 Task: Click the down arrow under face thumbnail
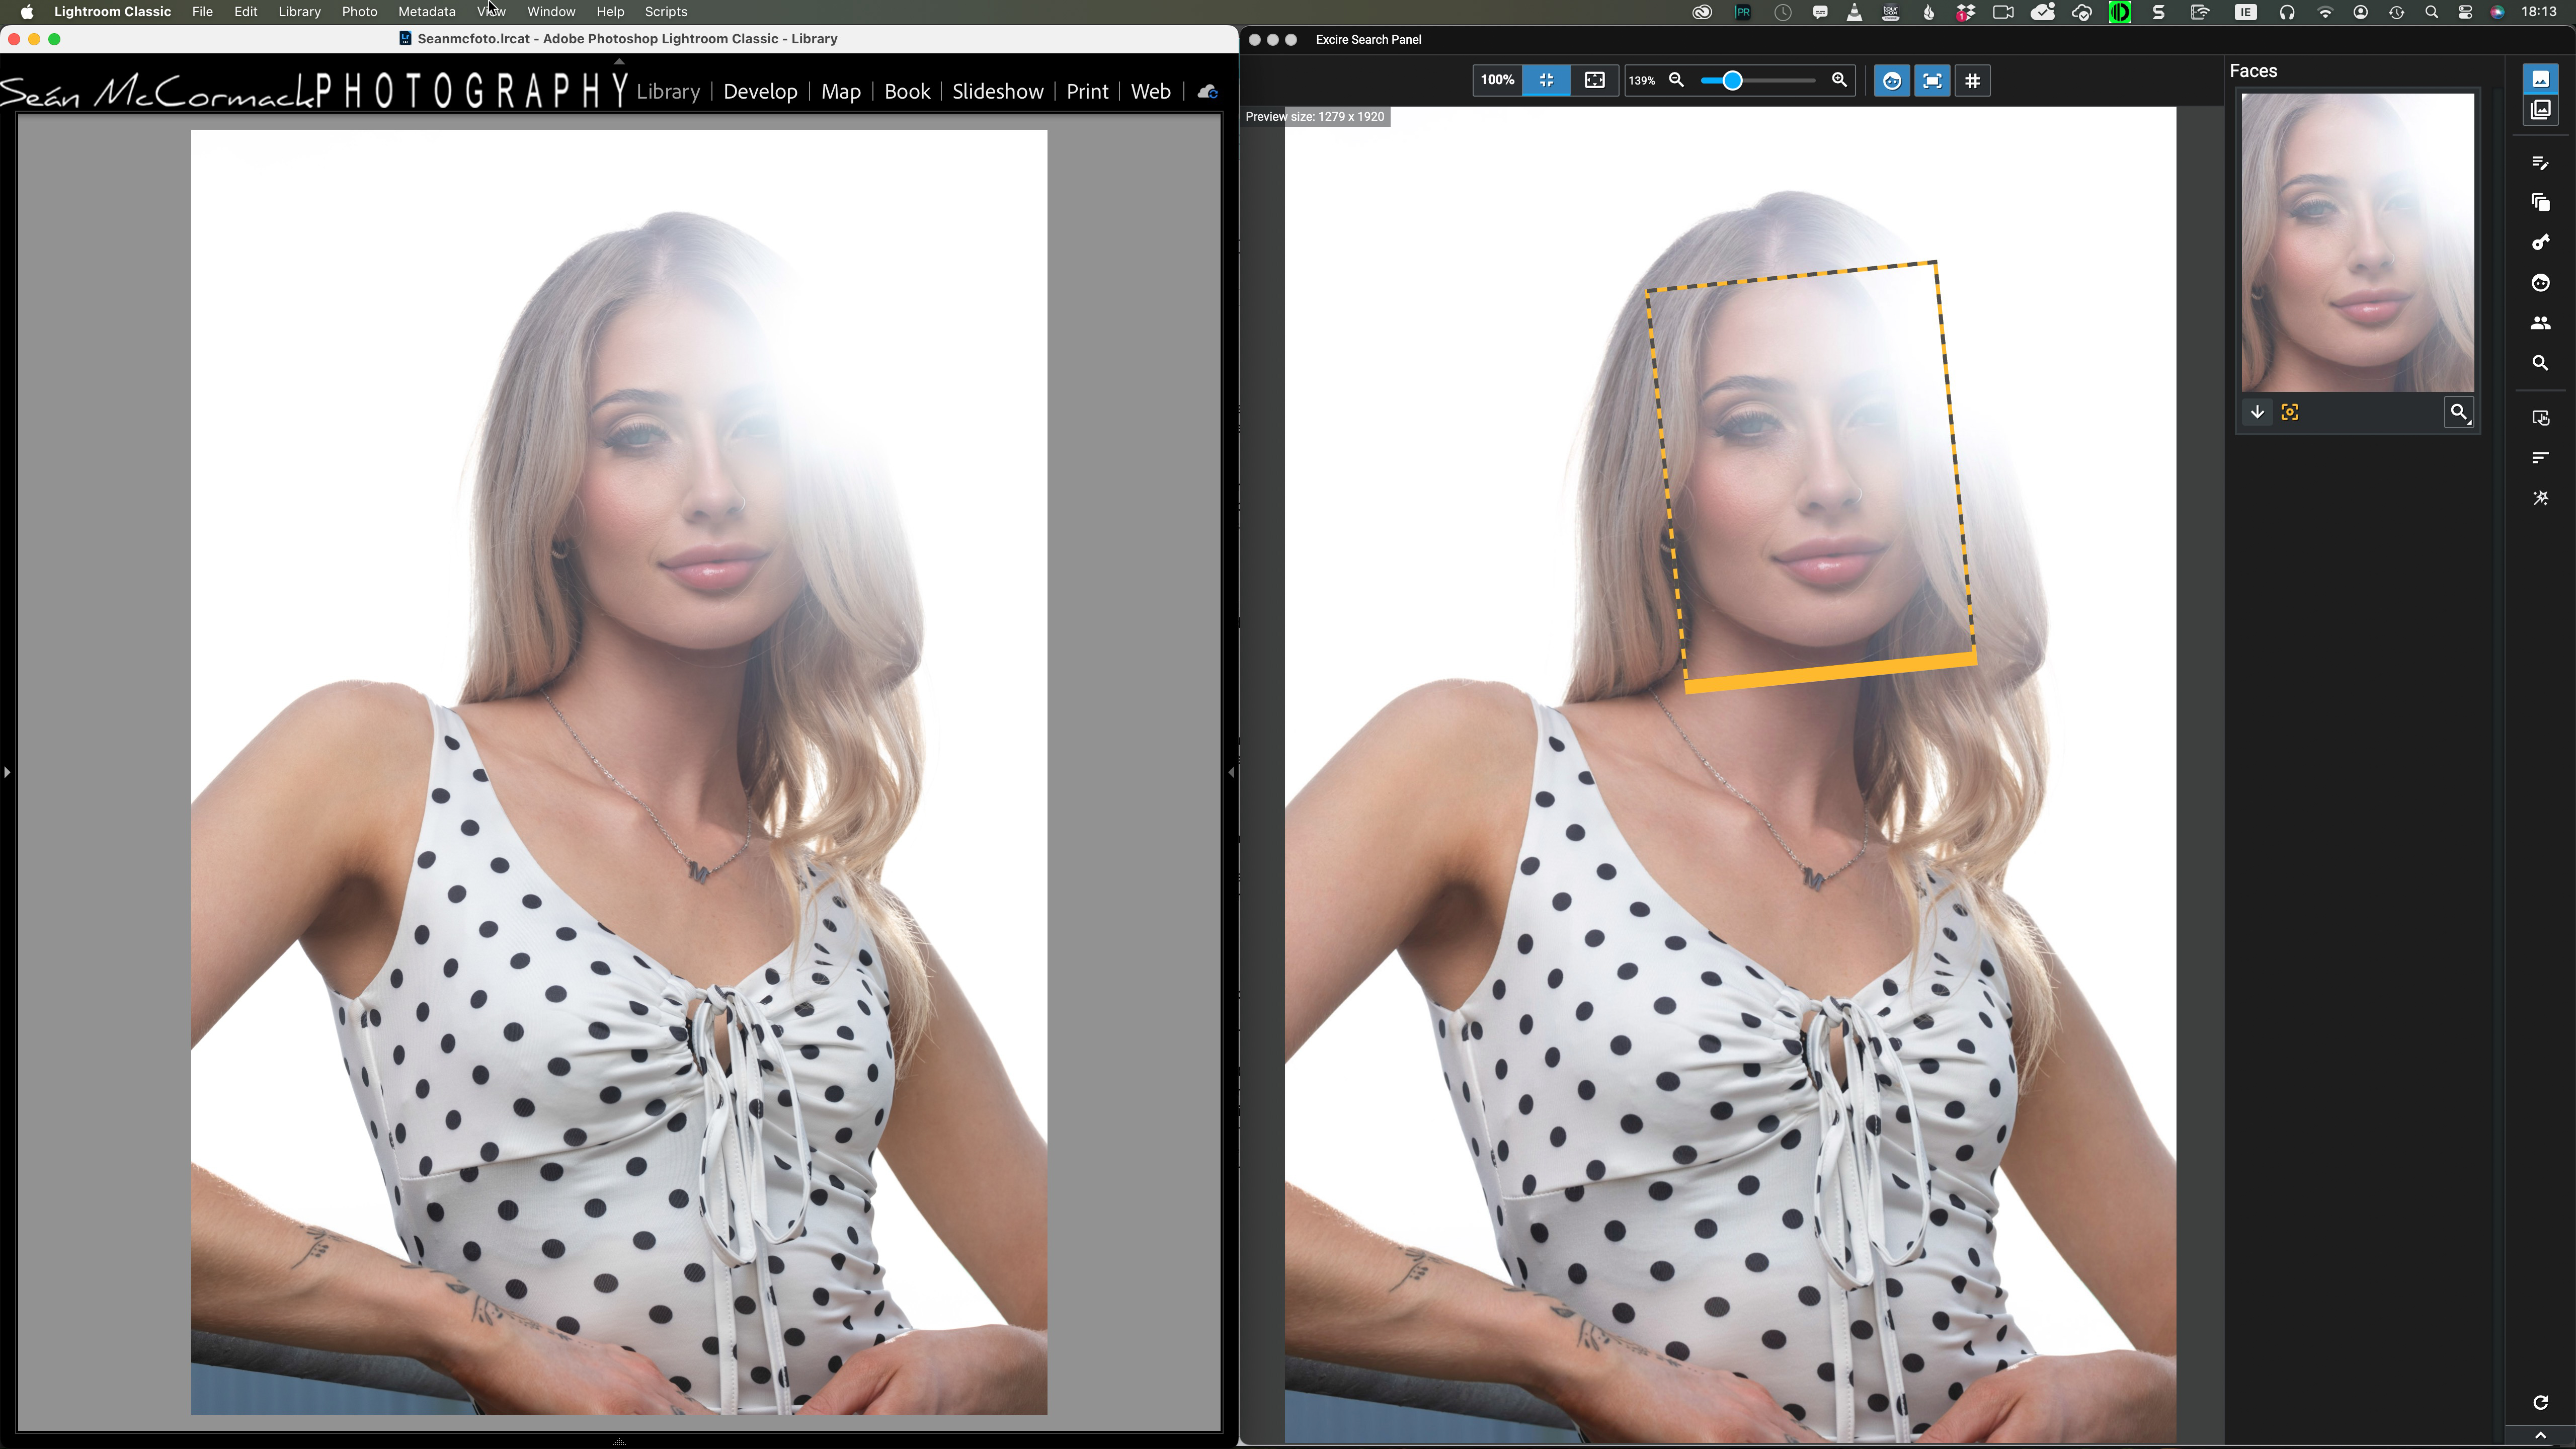coord(2257,412)
